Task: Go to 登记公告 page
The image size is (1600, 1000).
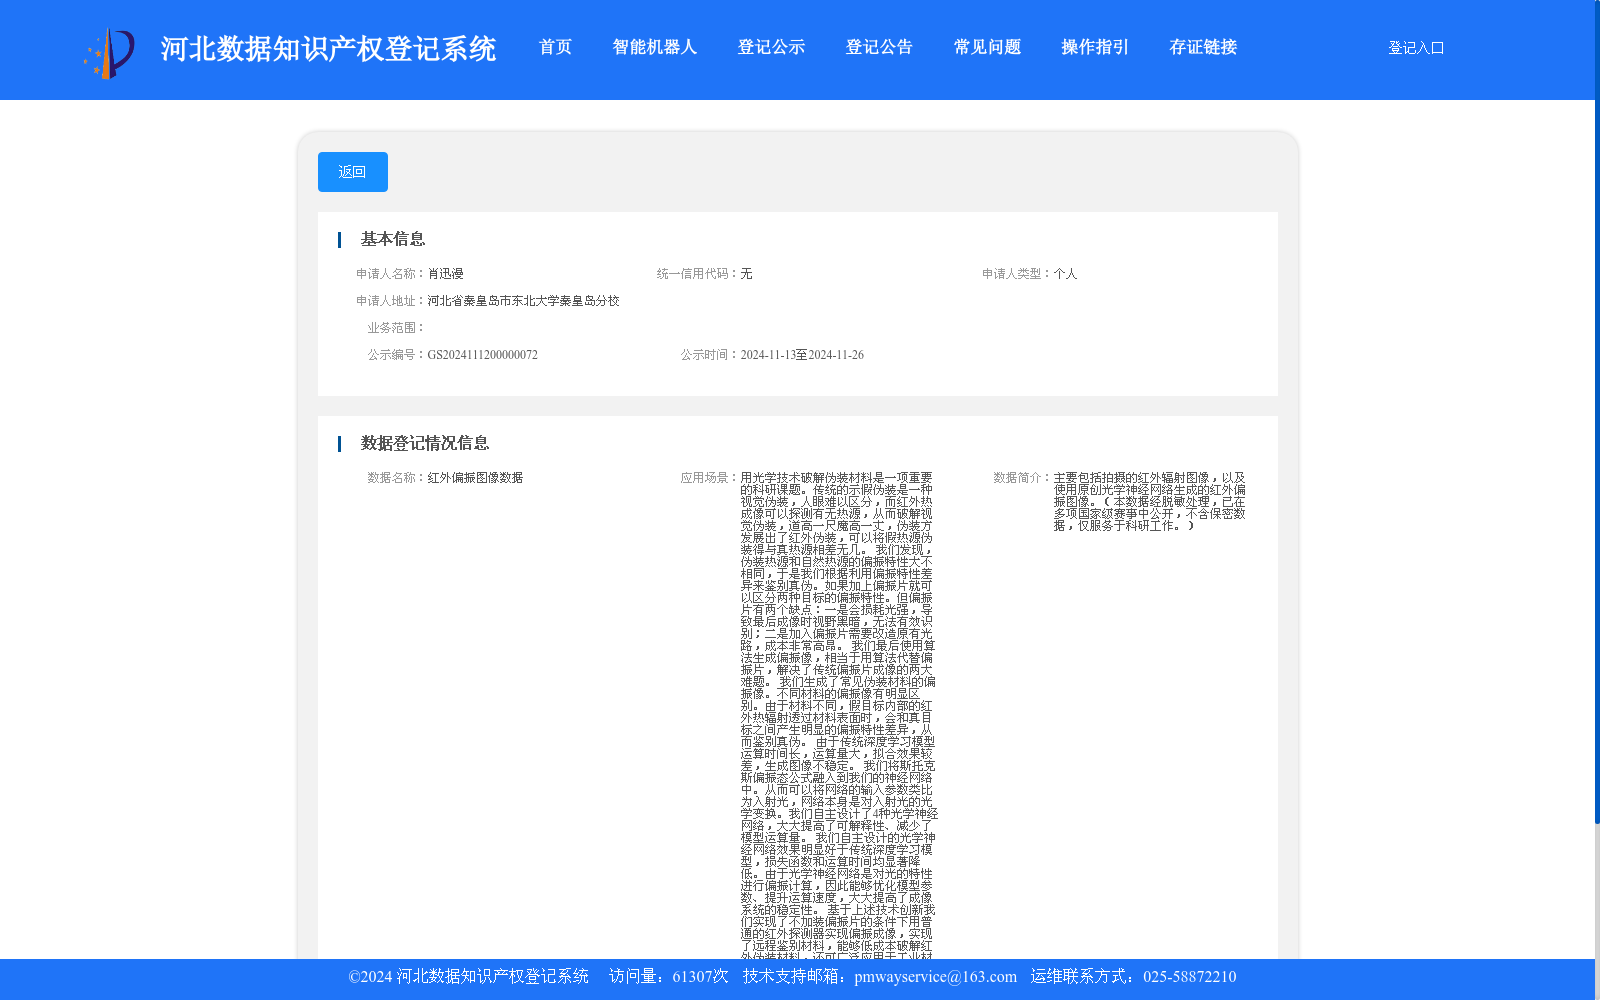Action: [879, 47]
